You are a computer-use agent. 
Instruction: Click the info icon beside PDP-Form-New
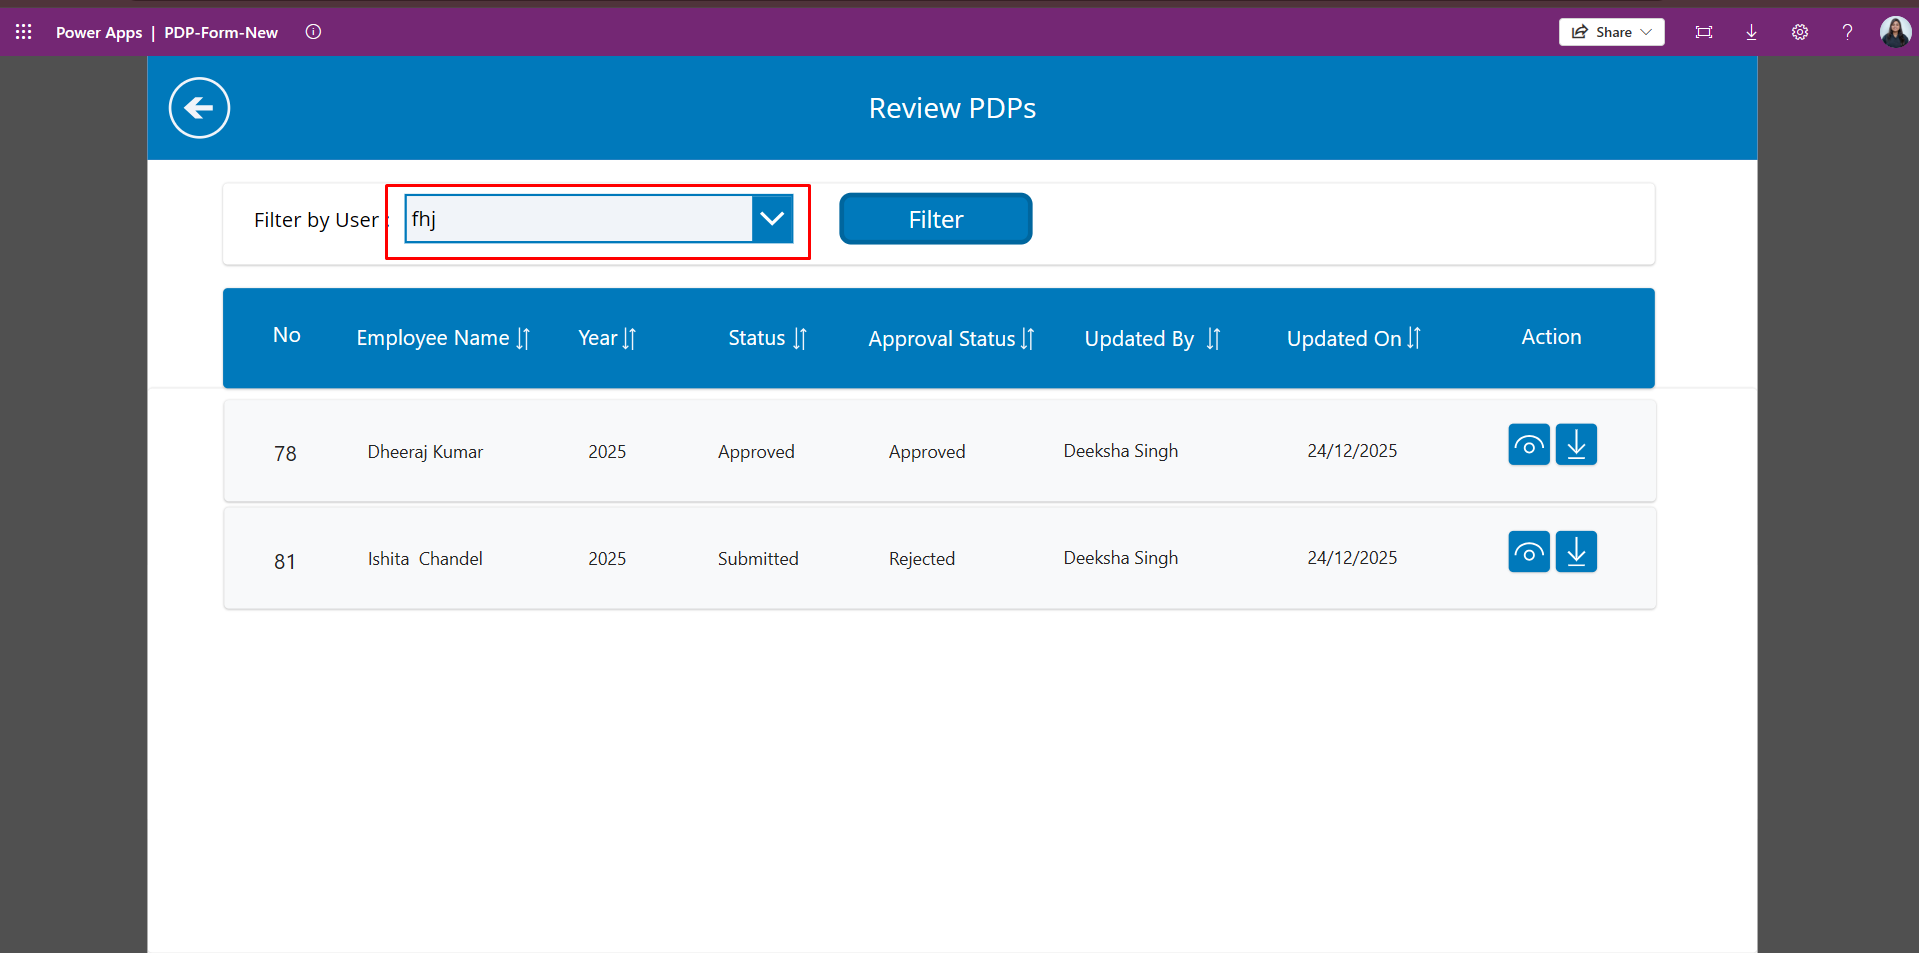click(x=313, y=32)
